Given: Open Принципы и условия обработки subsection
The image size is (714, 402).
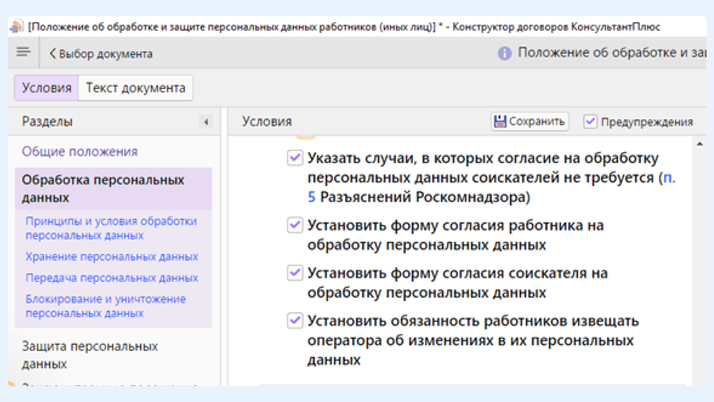Looking at the screenshot, I should (111, 228).
